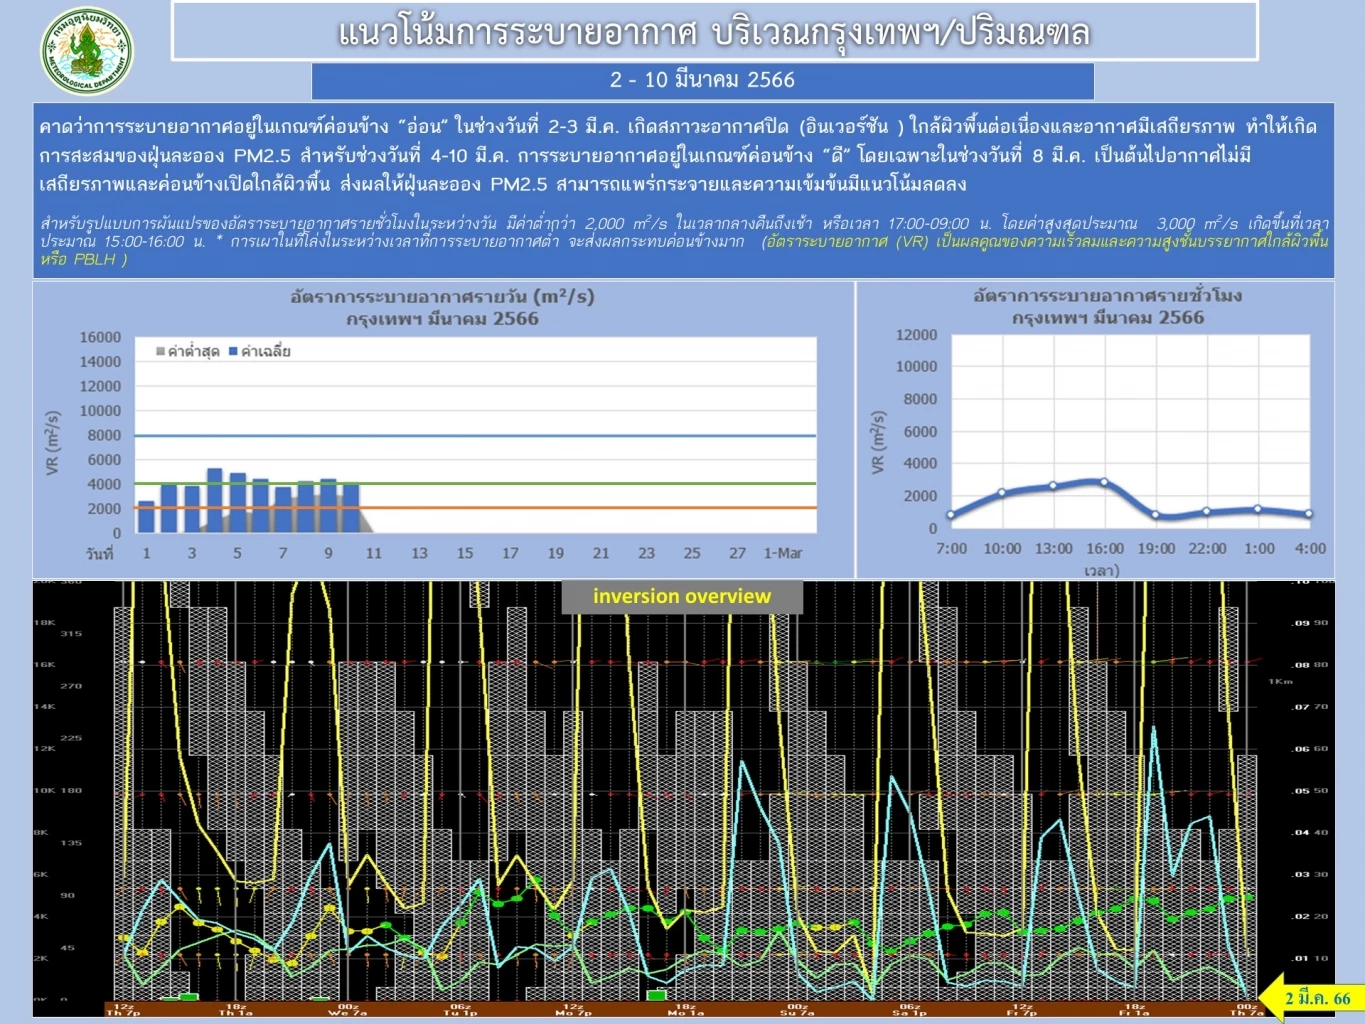Click the daily chart title อัตราการระบายอากาศรายวัน
Screen dimensions: 1365x1024
click(x=442, y=297)
